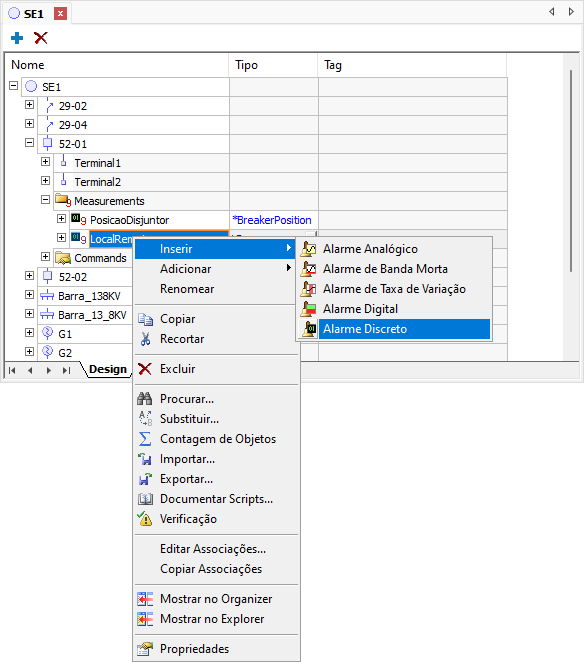584x662 pixels.
Task: Click the Verificação warning icon
Action: pos(145,519)
